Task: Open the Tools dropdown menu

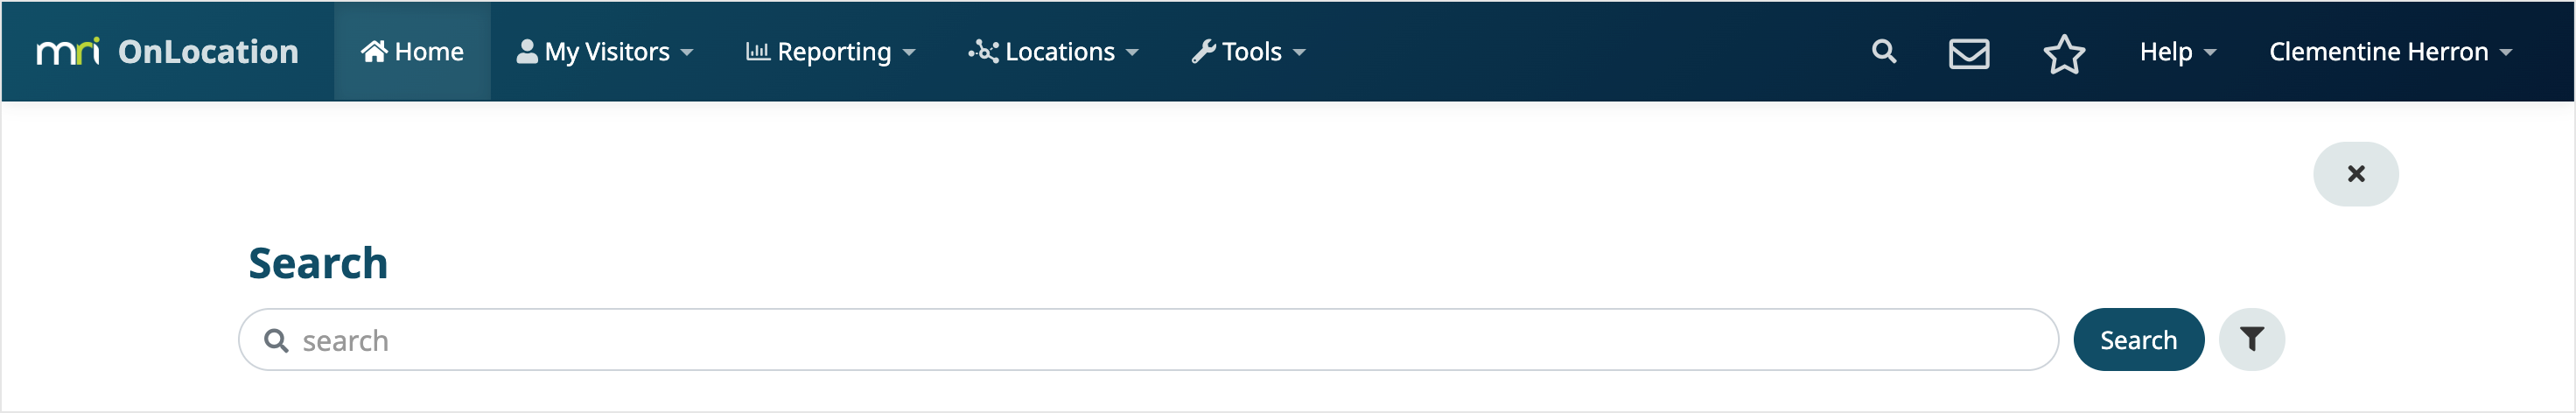Action: coord(1248,51)
